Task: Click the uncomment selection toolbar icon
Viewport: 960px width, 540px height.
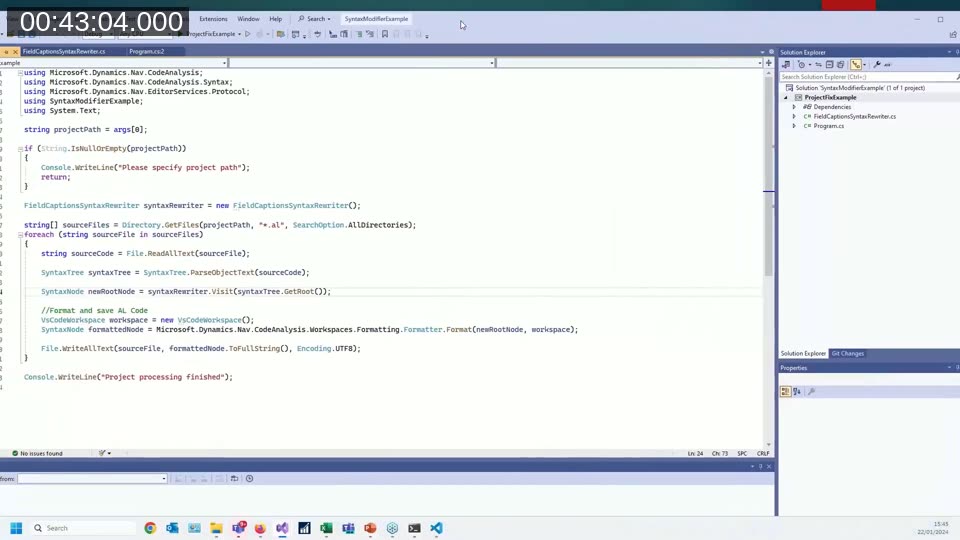Action: tap(370, 34)
